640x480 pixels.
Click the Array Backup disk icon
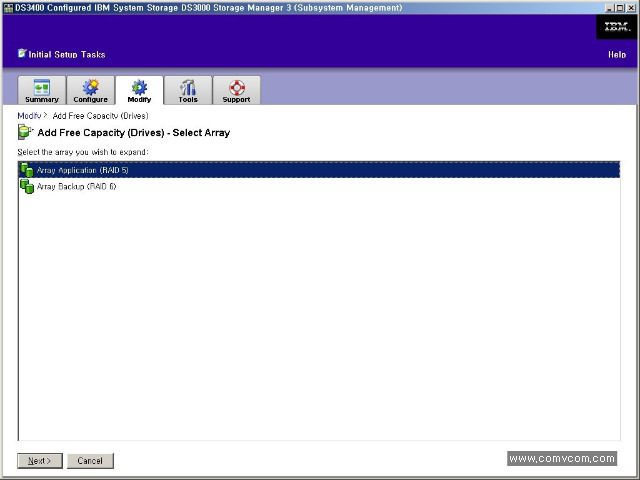tap(27, 187)
